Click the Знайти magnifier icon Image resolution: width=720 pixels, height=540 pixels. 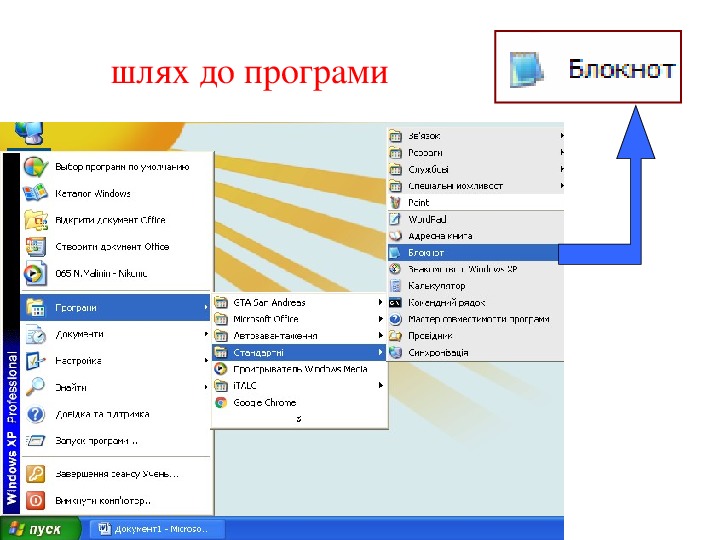coord(35,387)
